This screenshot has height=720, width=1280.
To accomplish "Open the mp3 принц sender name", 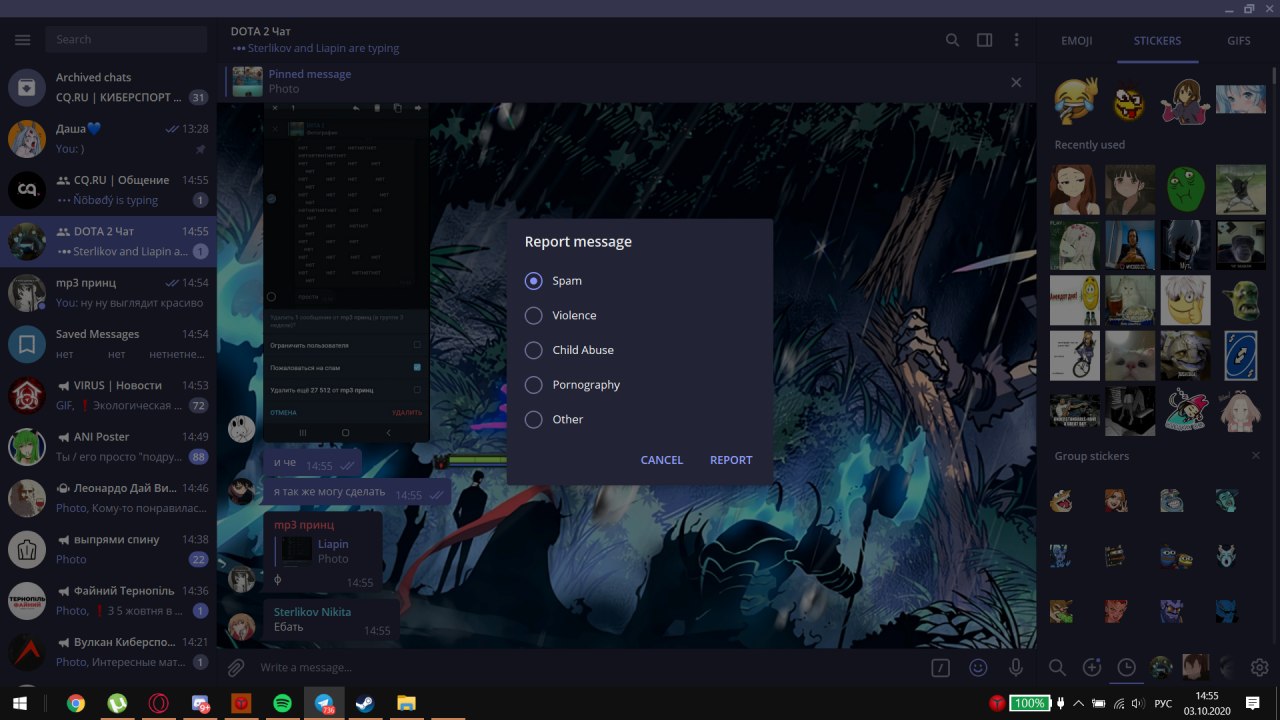I will tap(304, 525).
